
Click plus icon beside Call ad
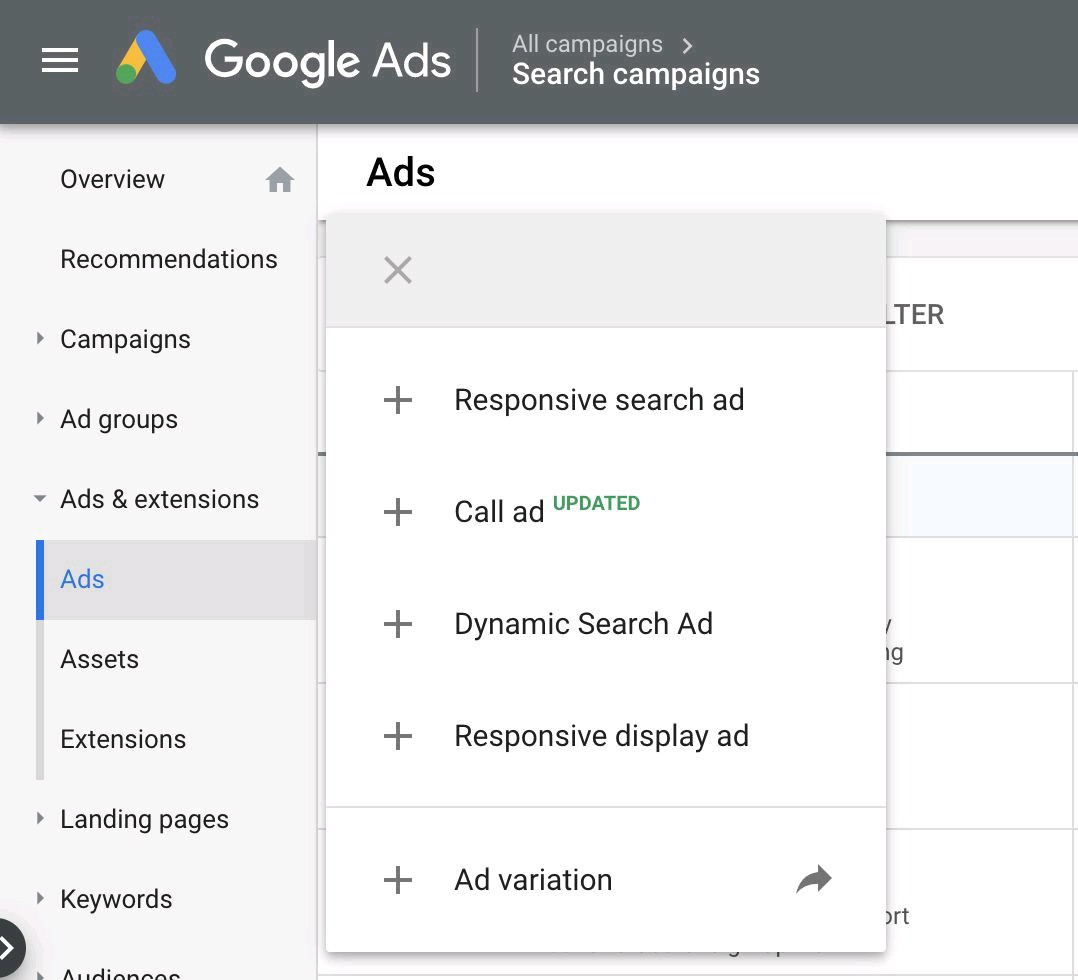[398, 512]
